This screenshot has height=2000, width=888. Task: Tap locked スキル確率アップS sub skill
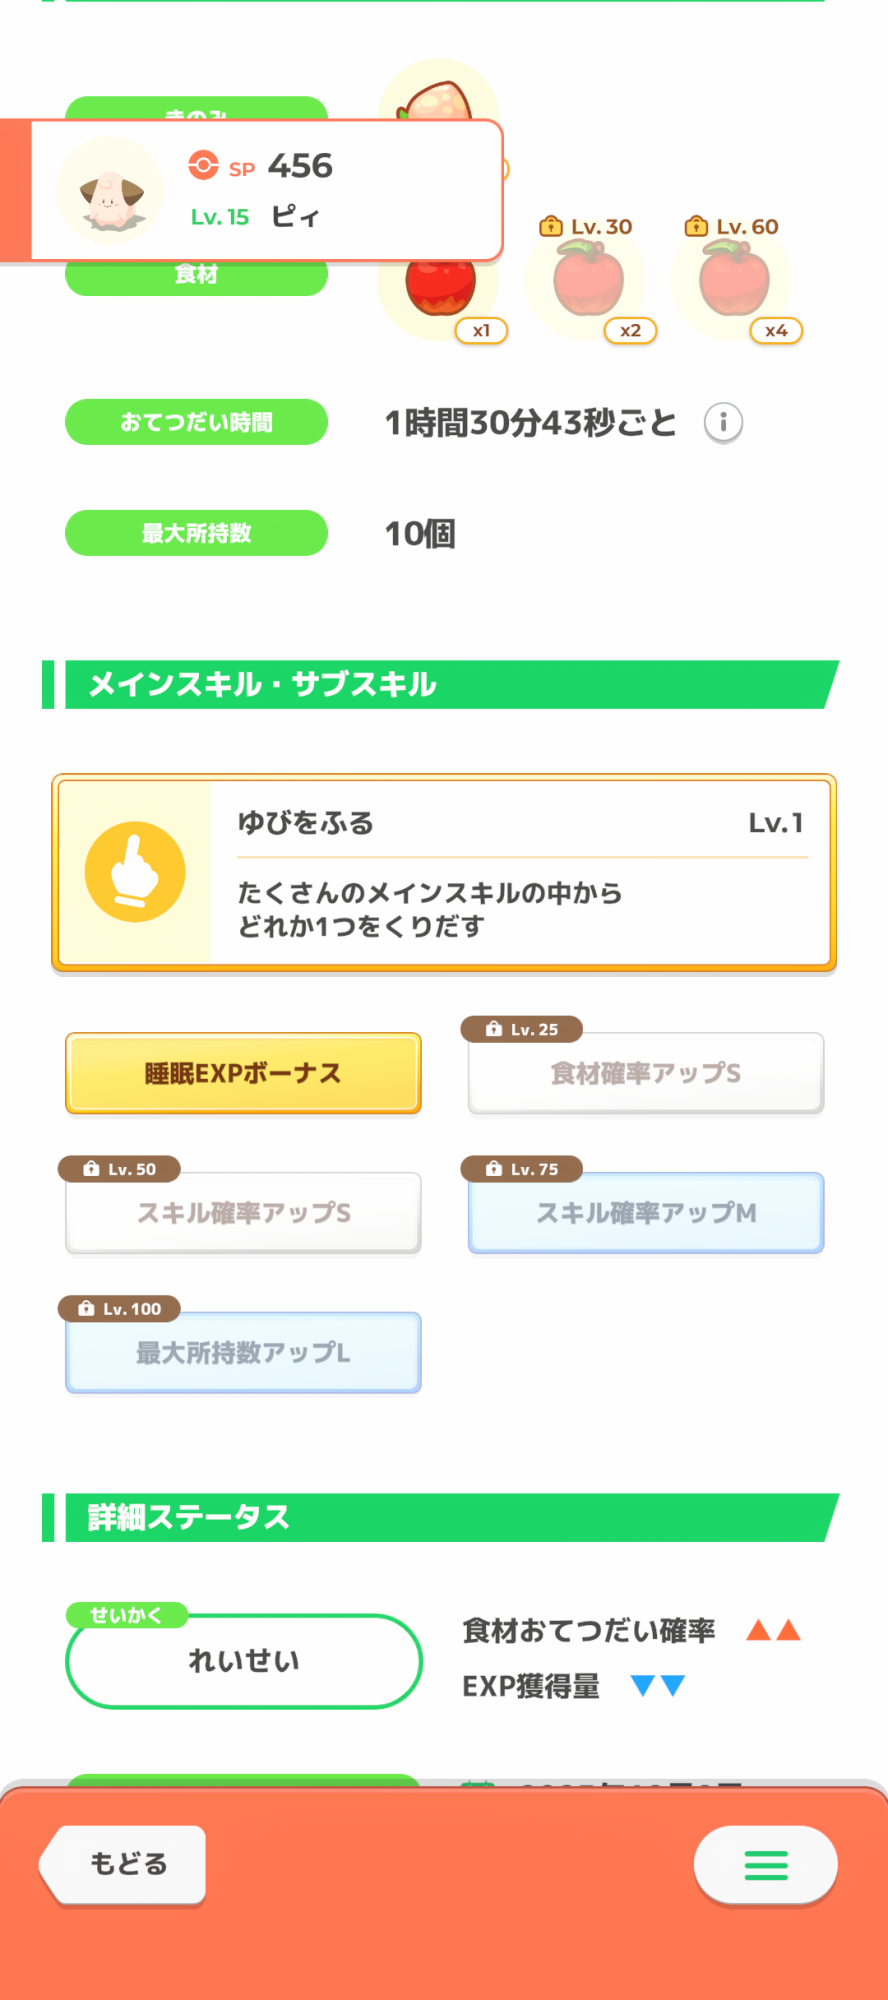[243, 1213]
